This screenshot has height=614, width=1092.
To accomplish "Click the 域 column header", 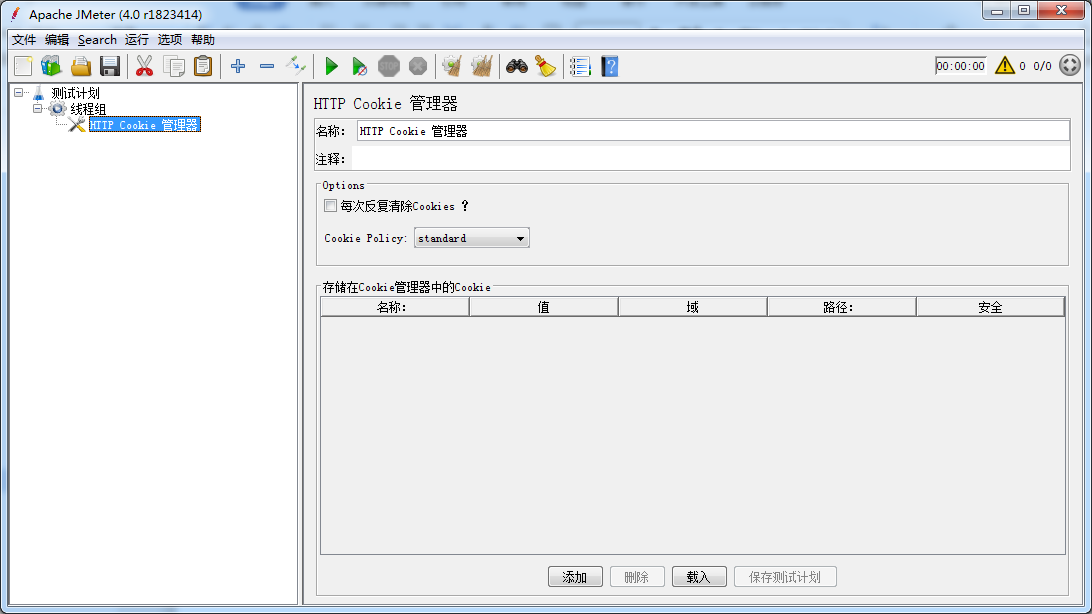I will tap(693, 307).
